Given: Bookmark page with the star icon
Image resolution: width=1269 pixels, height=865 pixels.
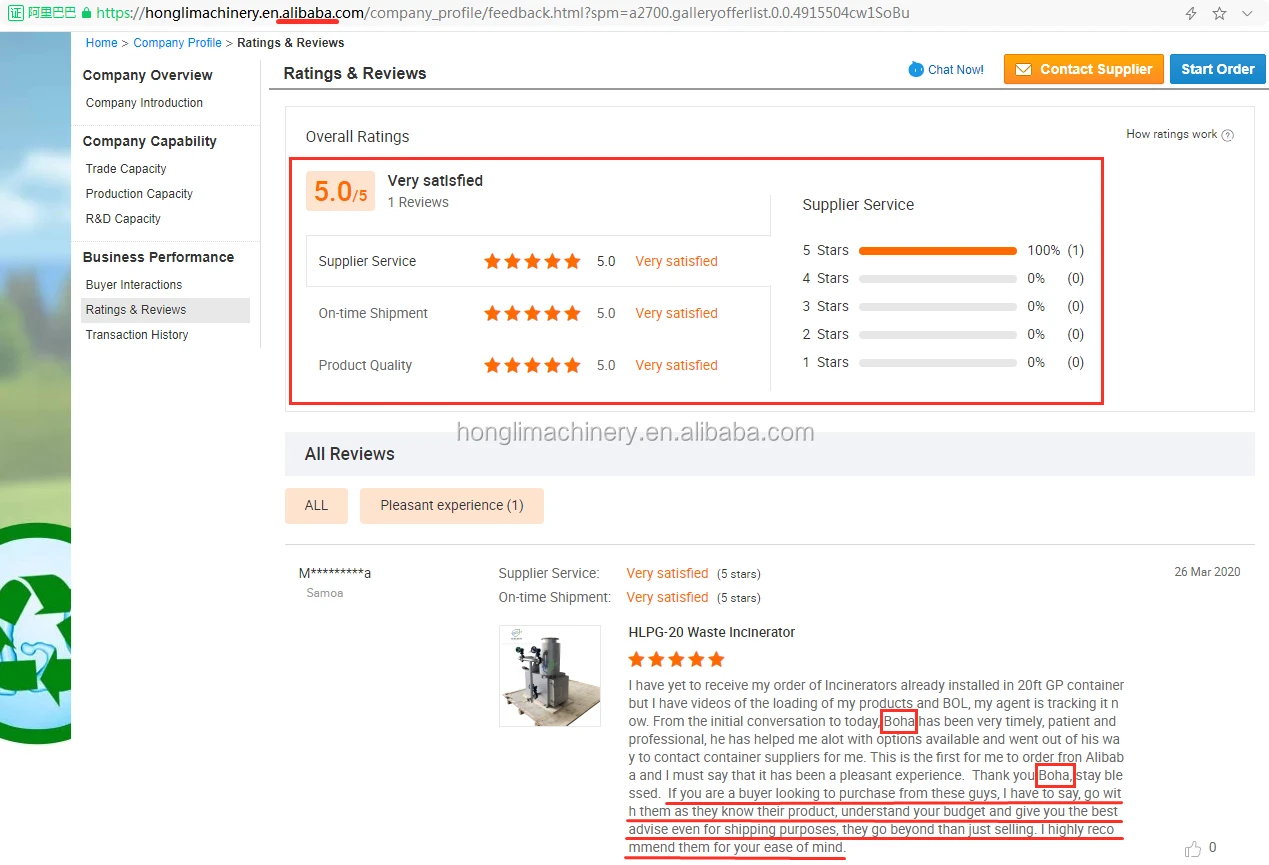Looking at the screenshot, I should coord(1219,14).
